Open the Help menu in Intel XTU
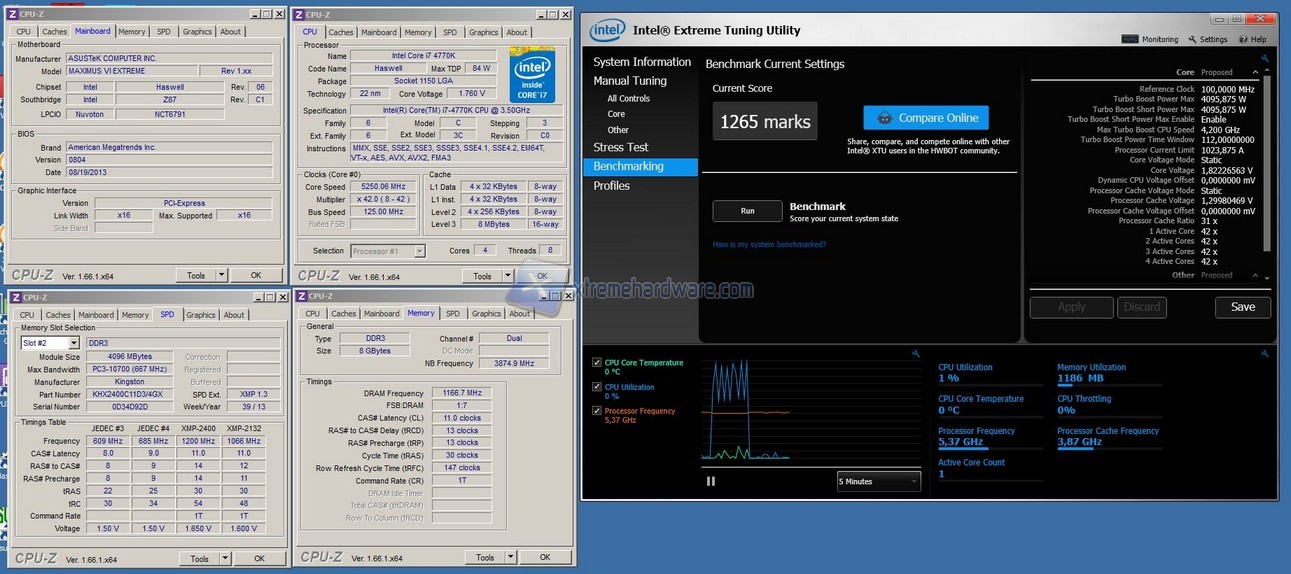 pos(1252,40)
